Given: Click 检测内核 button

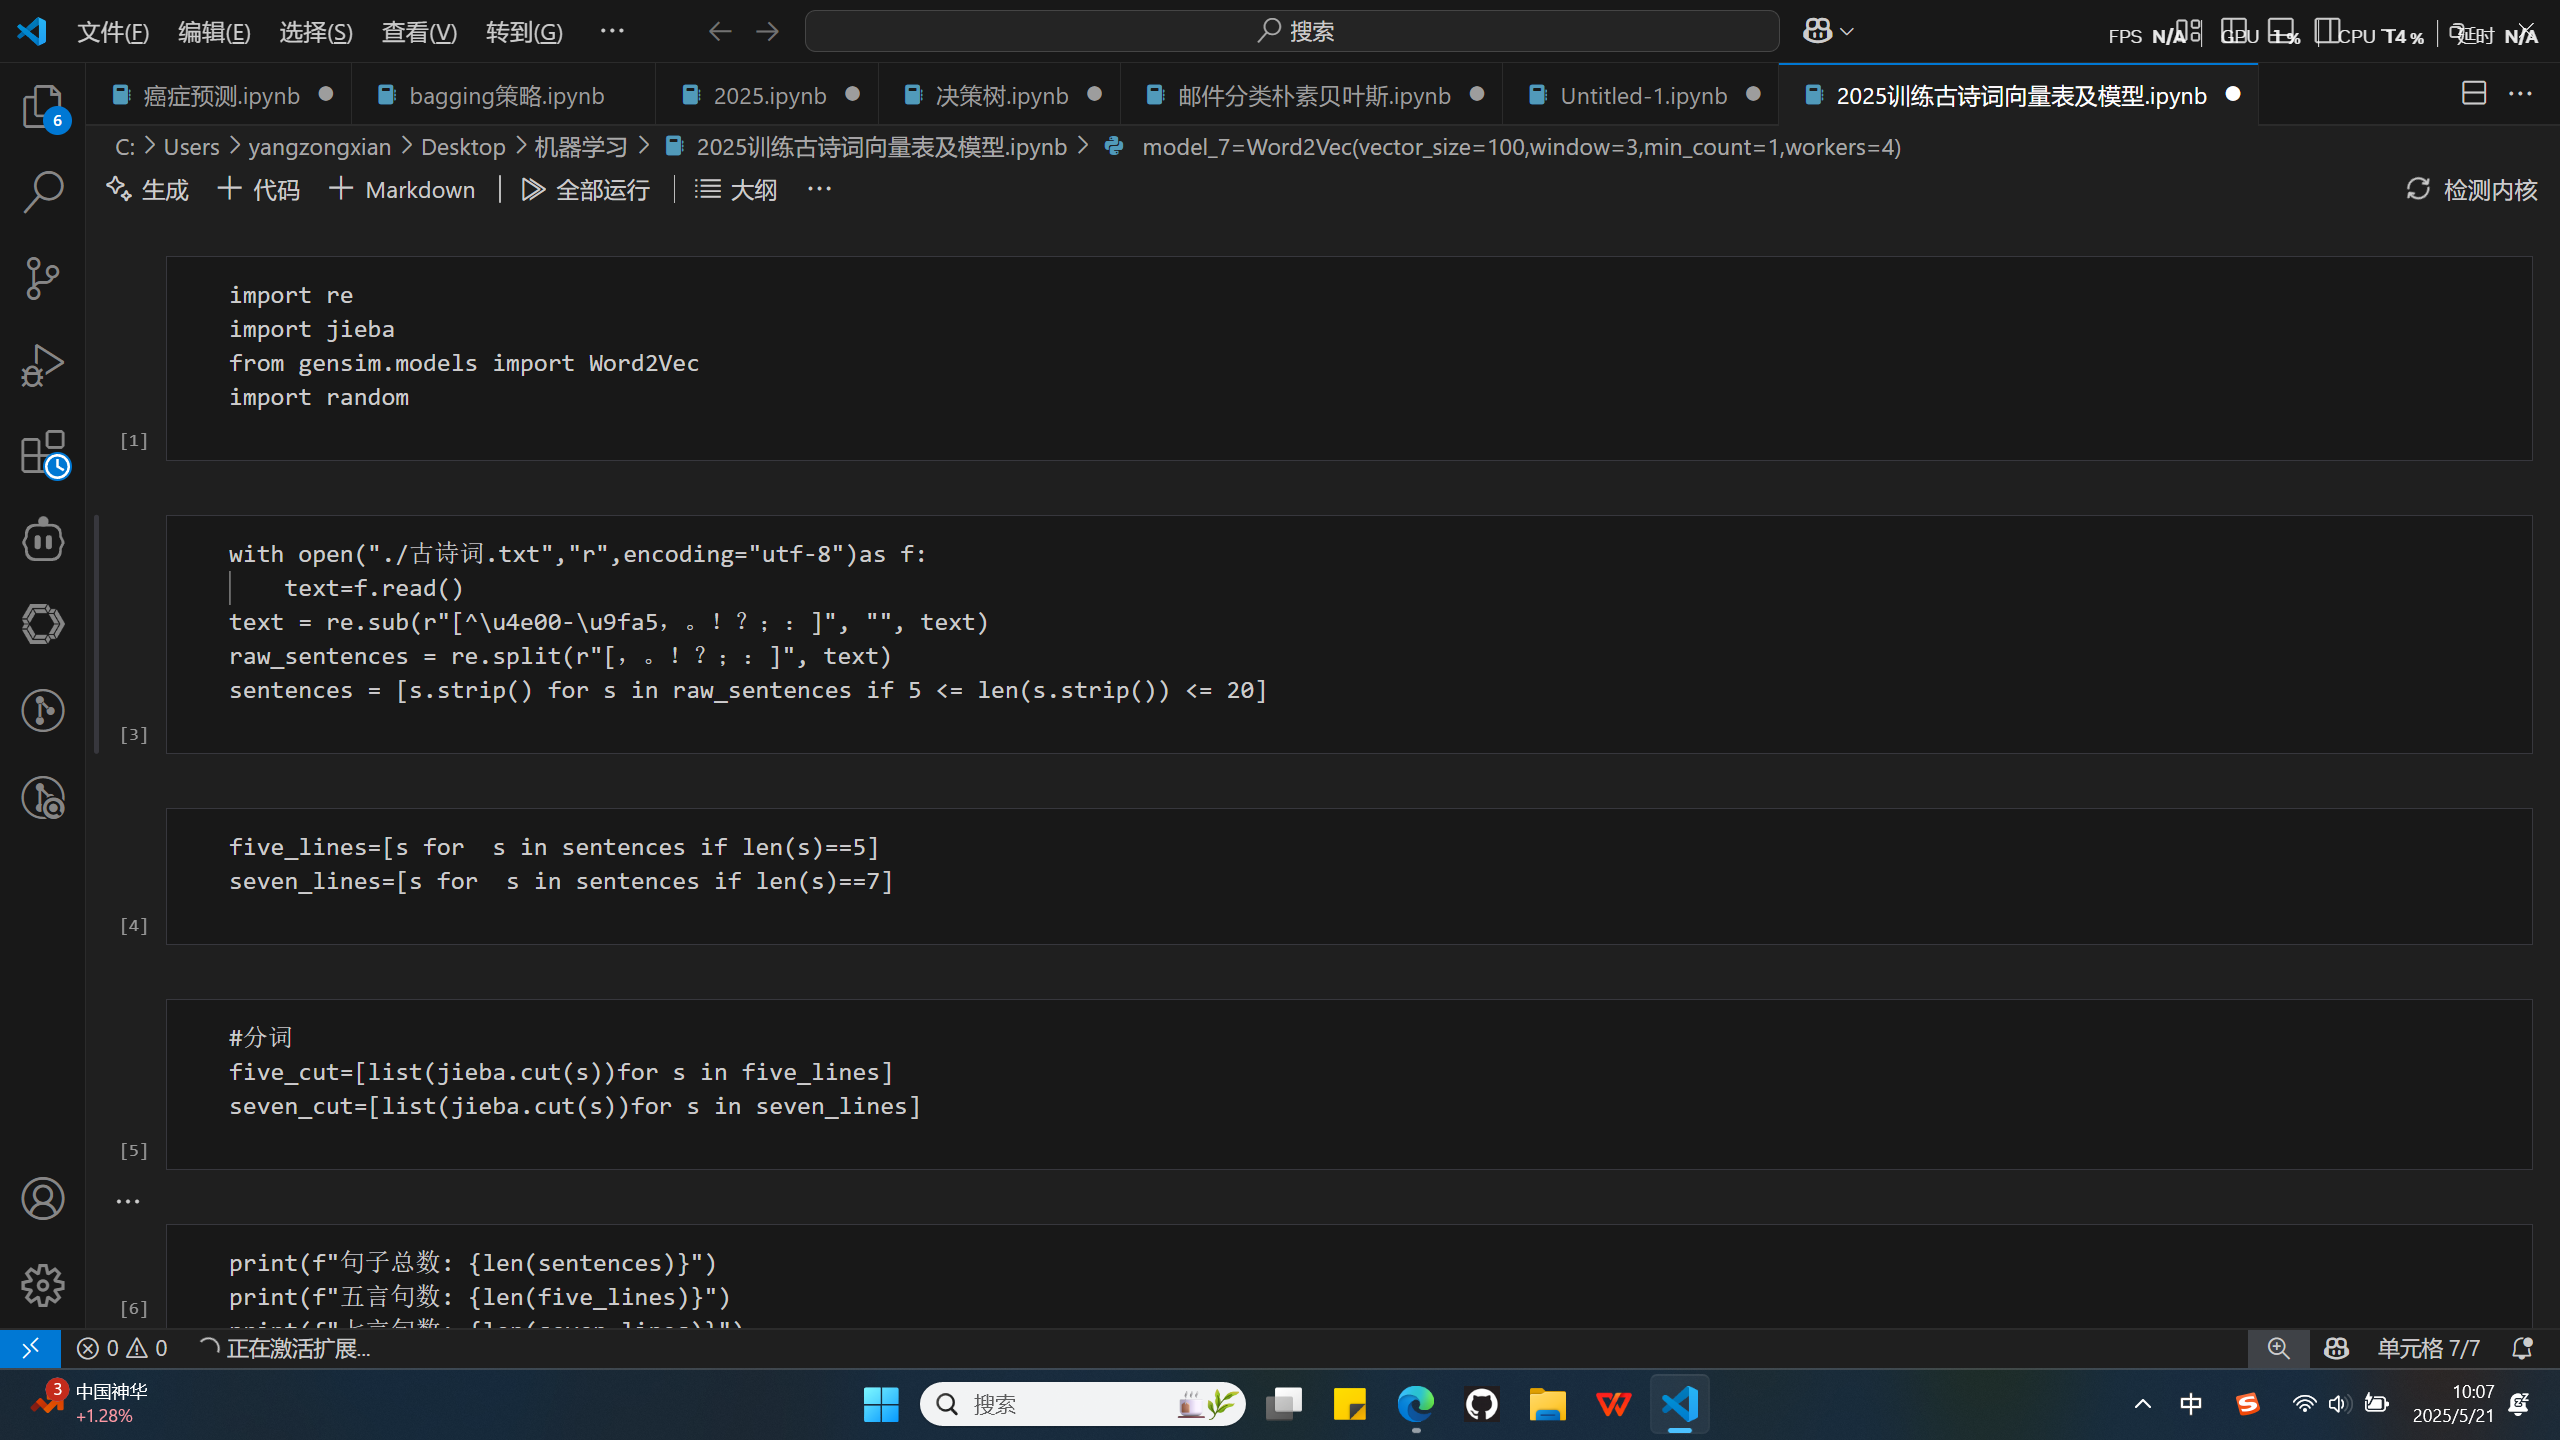Looking at the screenshot, I should [x=2471, y=189].
